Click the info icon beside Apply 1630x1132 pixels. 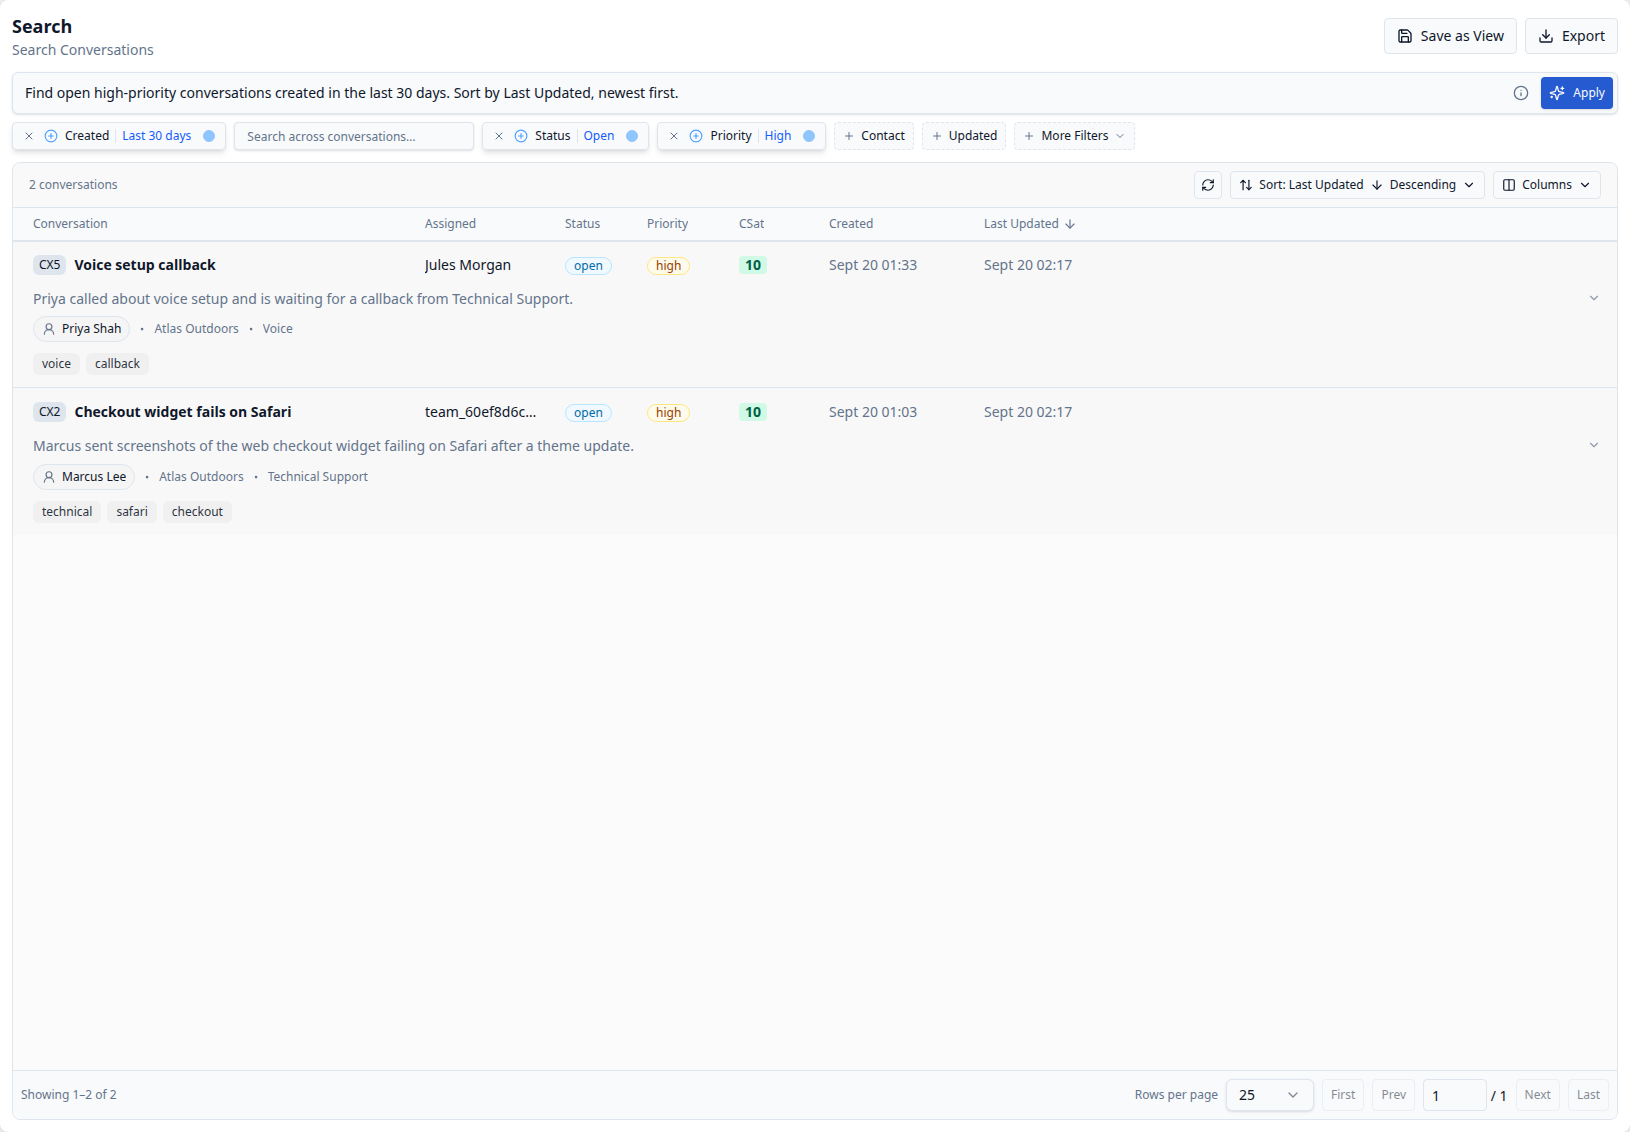pyautogui.click(x=1520, y=93)
